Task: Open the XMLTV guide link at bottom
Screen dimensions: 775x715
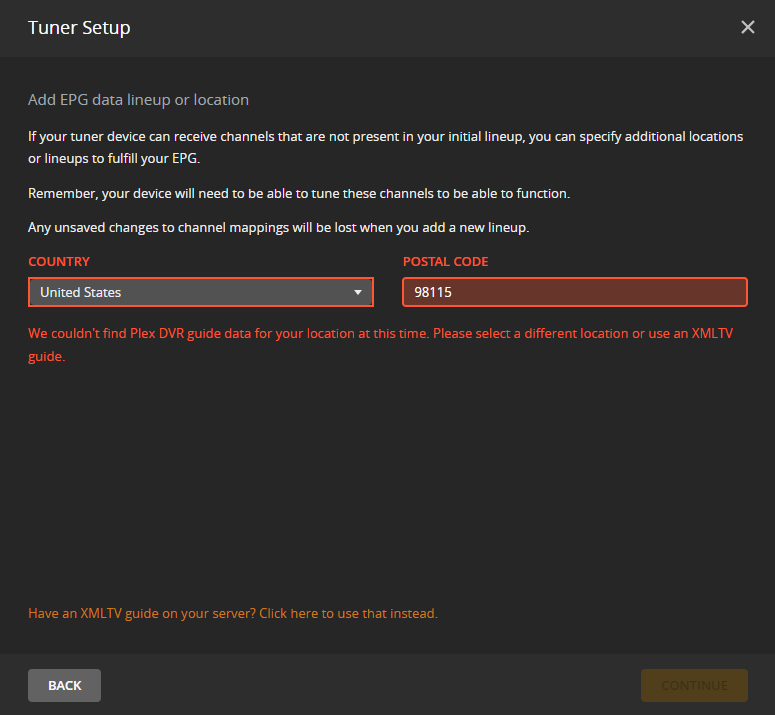Action: click(x=232, y=613)
